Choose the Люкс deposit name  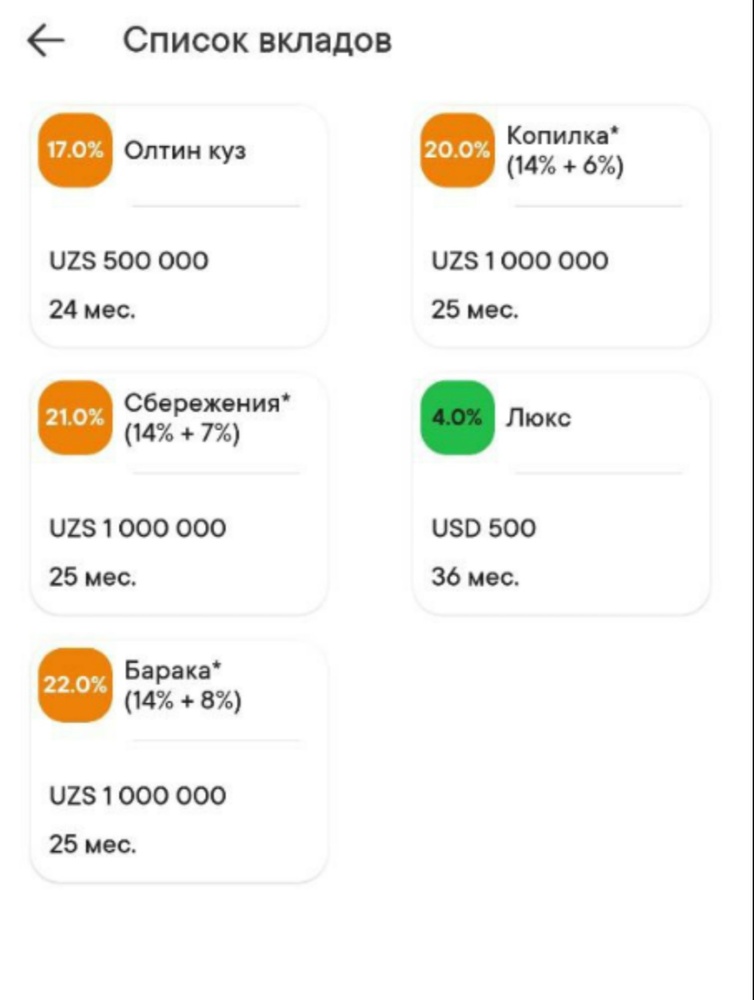[538, 418]
